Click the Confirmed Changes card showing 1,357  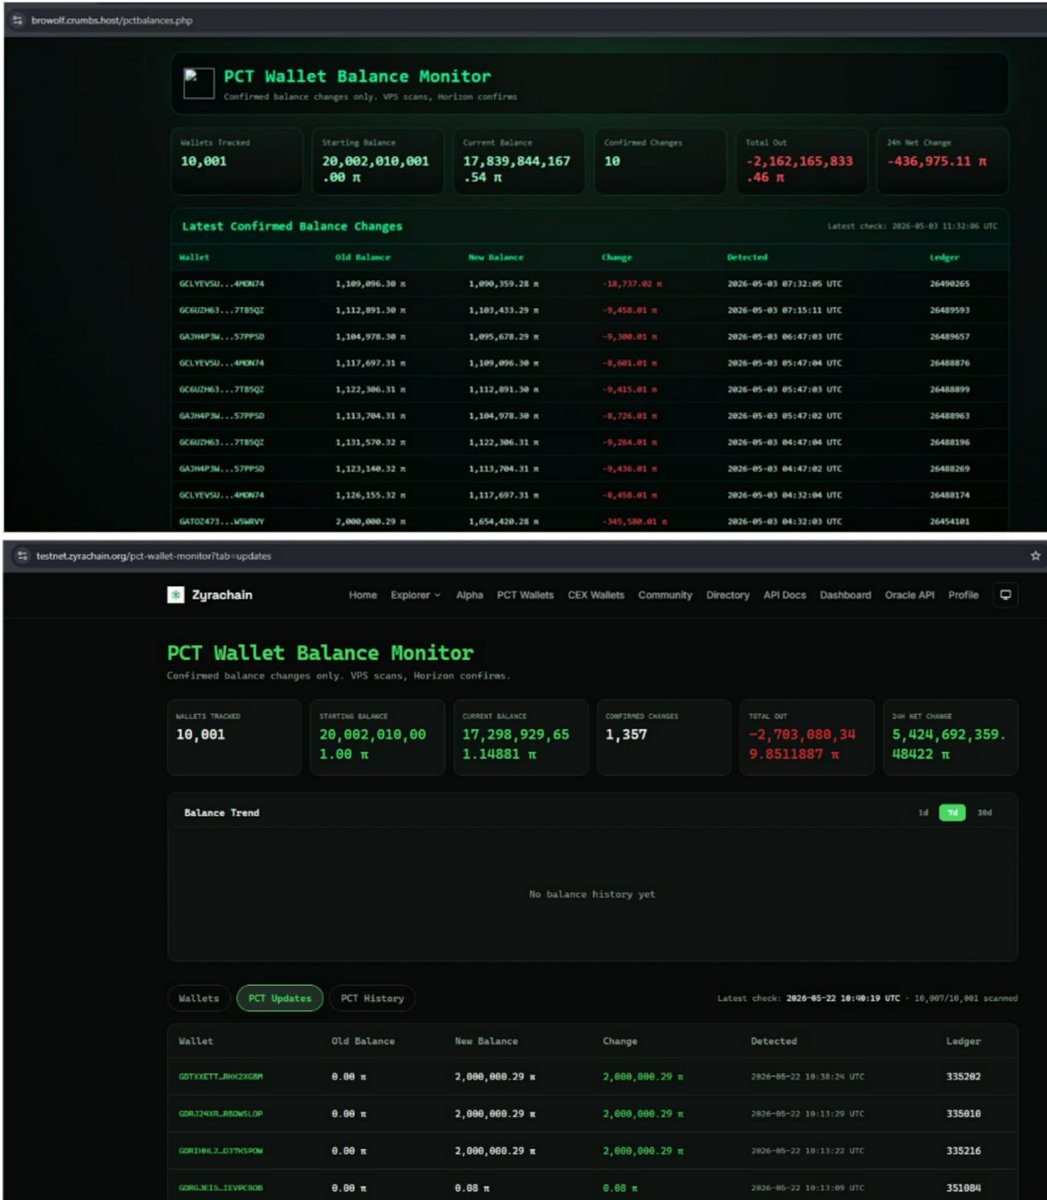pos(664,737)
